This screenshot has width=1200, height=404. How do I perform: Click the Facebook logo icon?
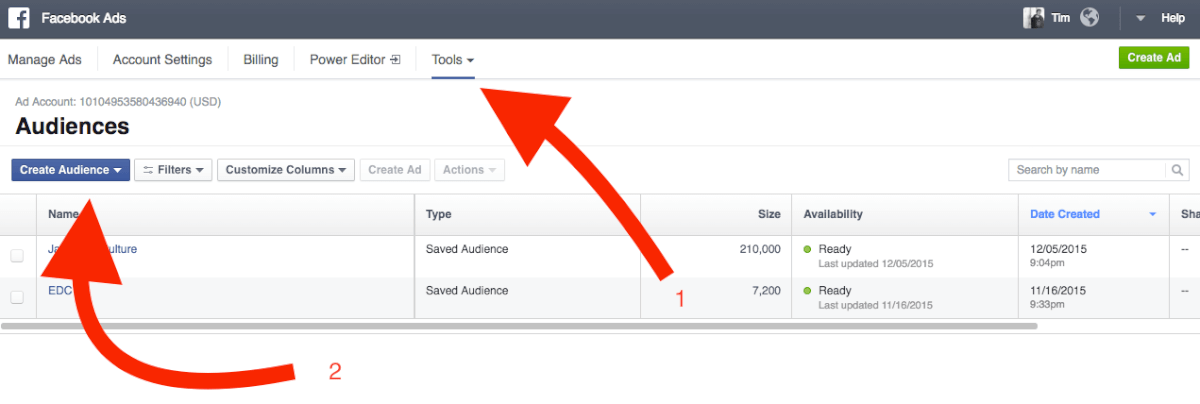tap(18, 18)
